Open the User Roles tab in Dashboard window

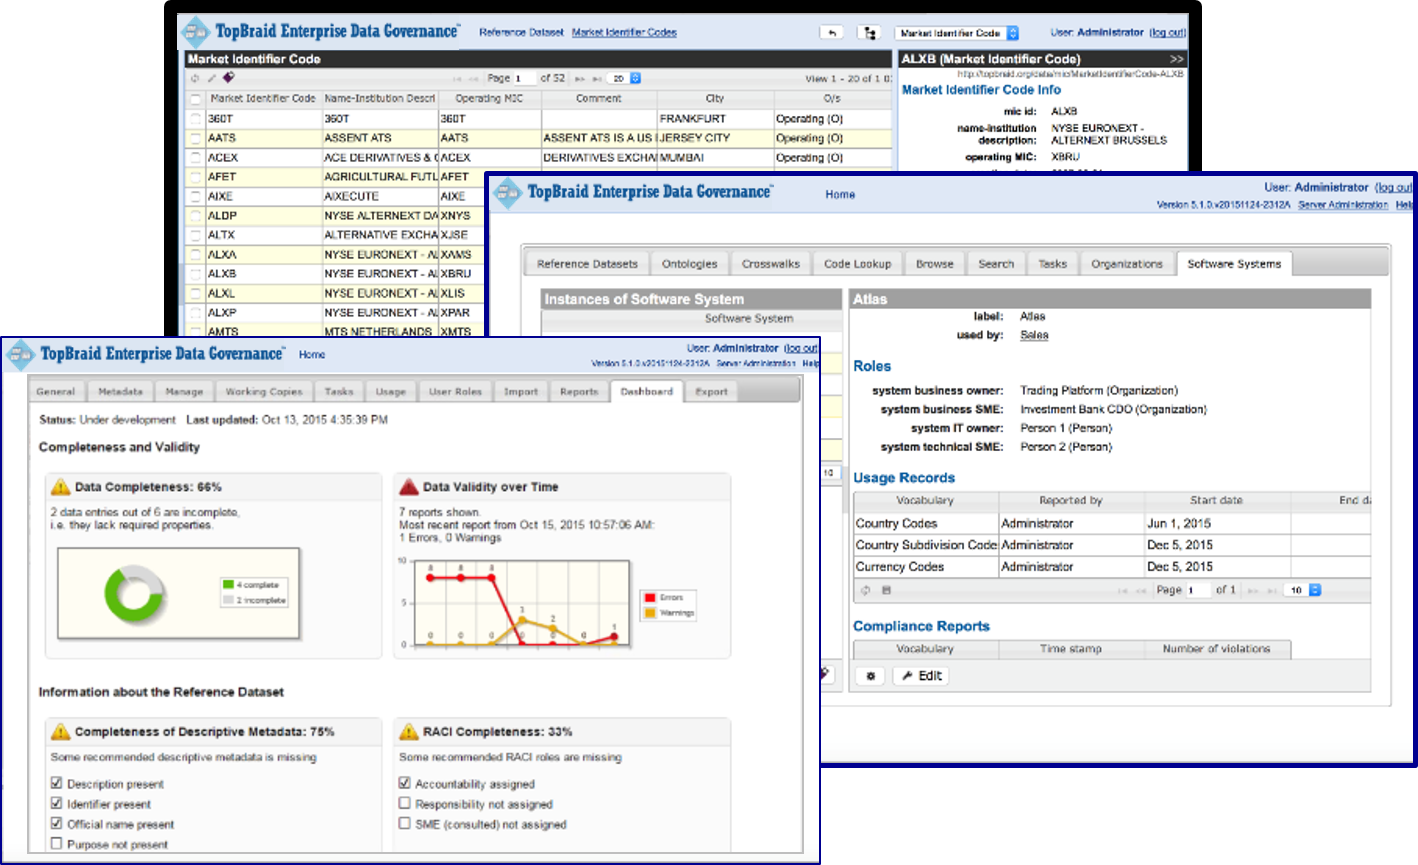pyautogui.click(x=455, y=392)
